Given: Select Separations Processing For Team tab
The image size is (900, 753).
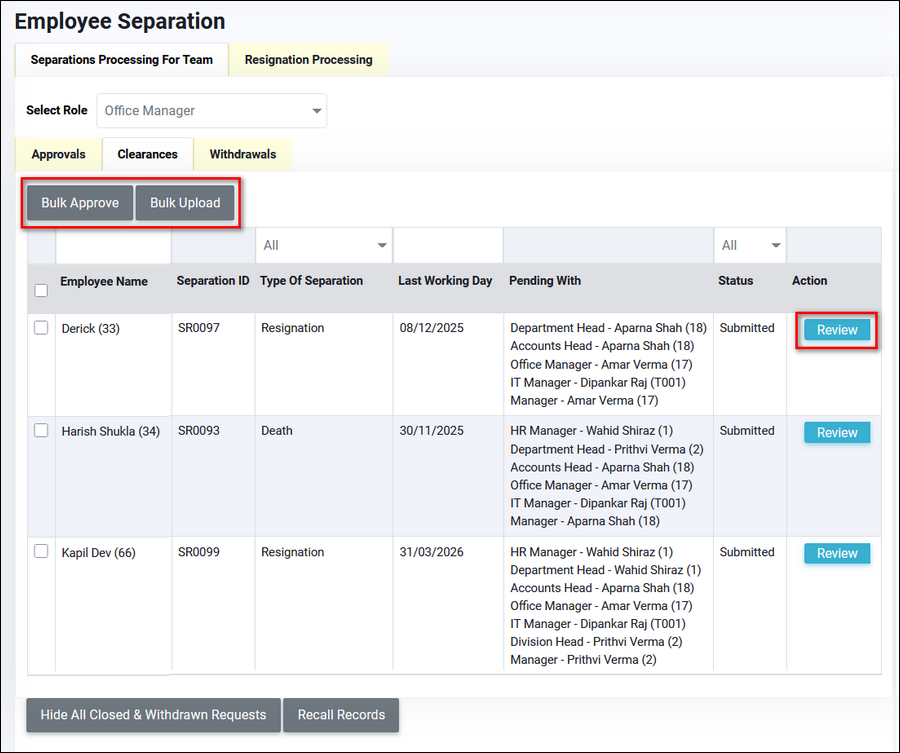Looking at the screenshot, I should click(x=121, y=60).
